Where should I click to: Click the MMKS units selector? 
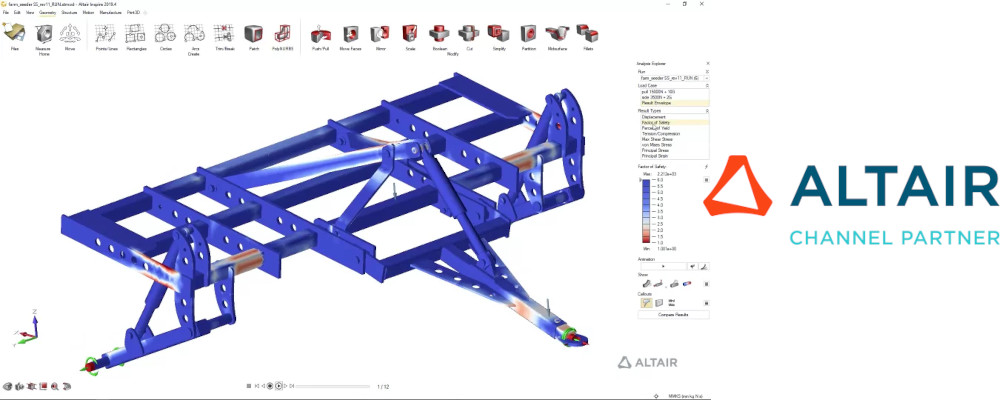coord(685,396)
